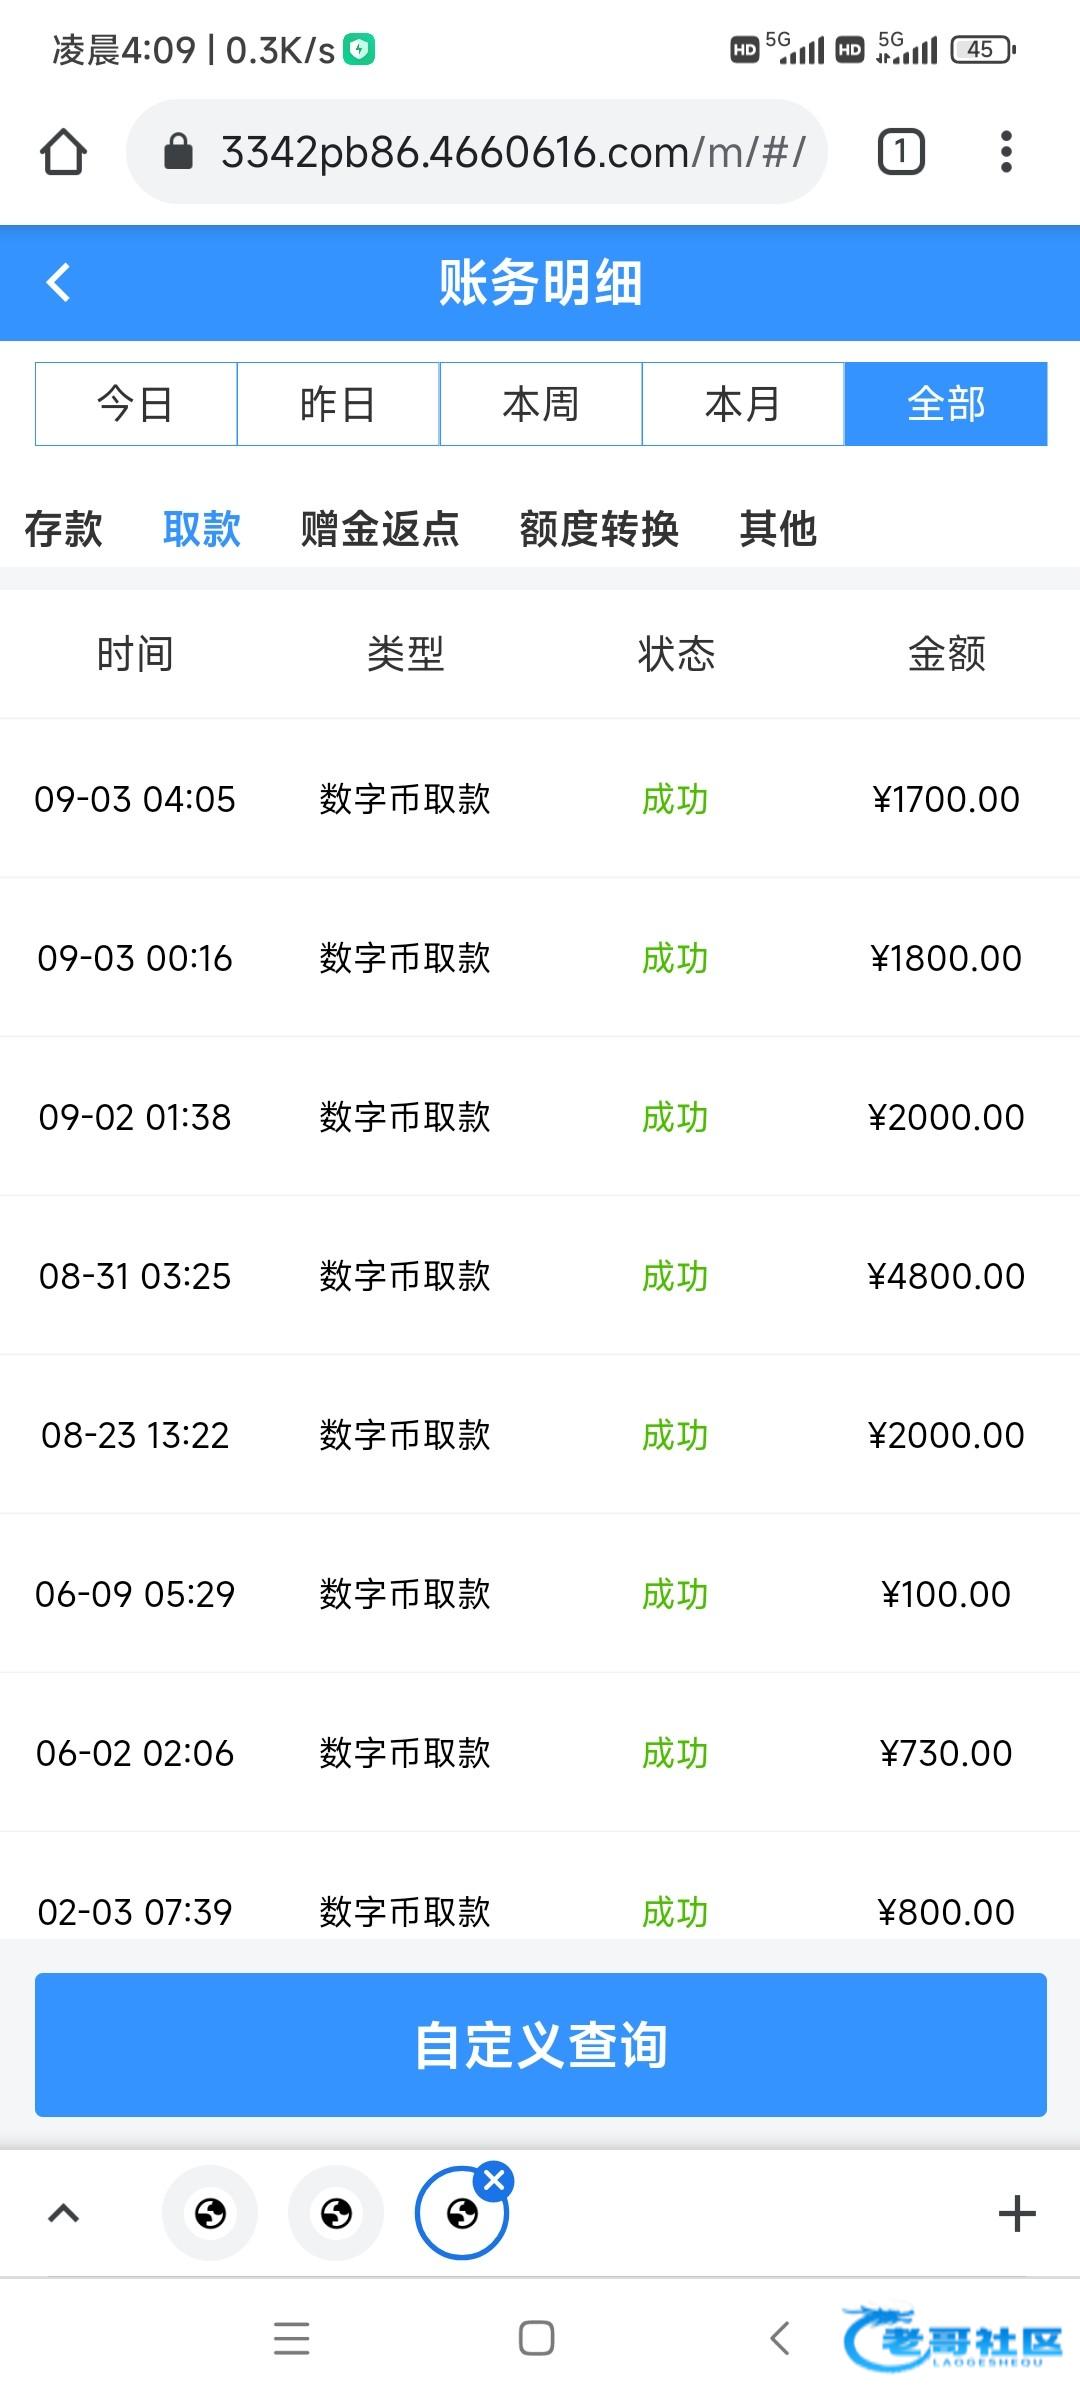
Task: Click the 自定义查询 button
Action: (541, 2045)
